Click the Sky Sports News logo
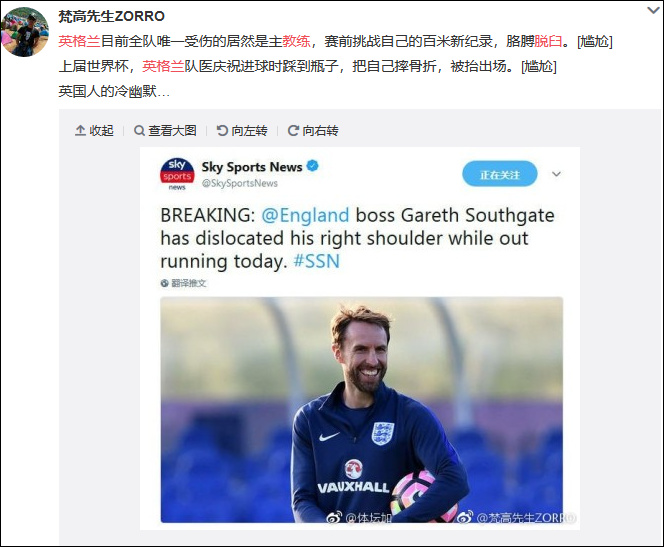The width and height of the screenshot is (664, 547). [x=177, y=174]
